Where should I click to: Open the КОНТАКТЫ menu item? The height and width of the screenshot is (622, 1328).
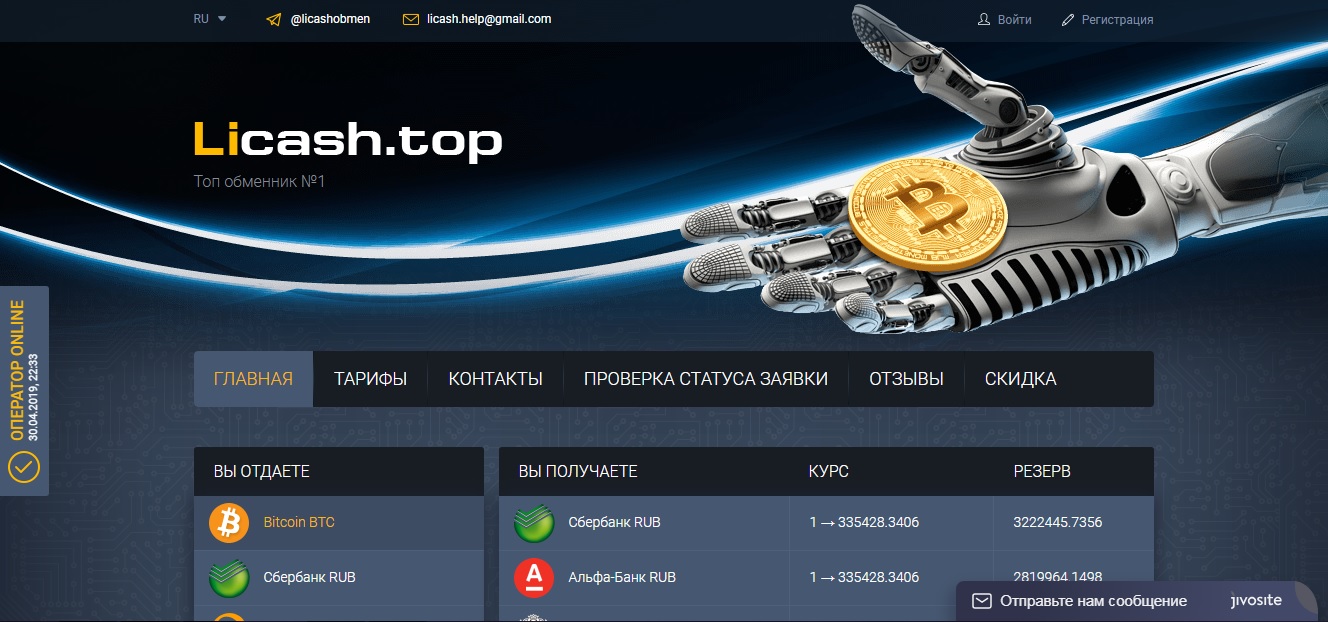point(495,379)
